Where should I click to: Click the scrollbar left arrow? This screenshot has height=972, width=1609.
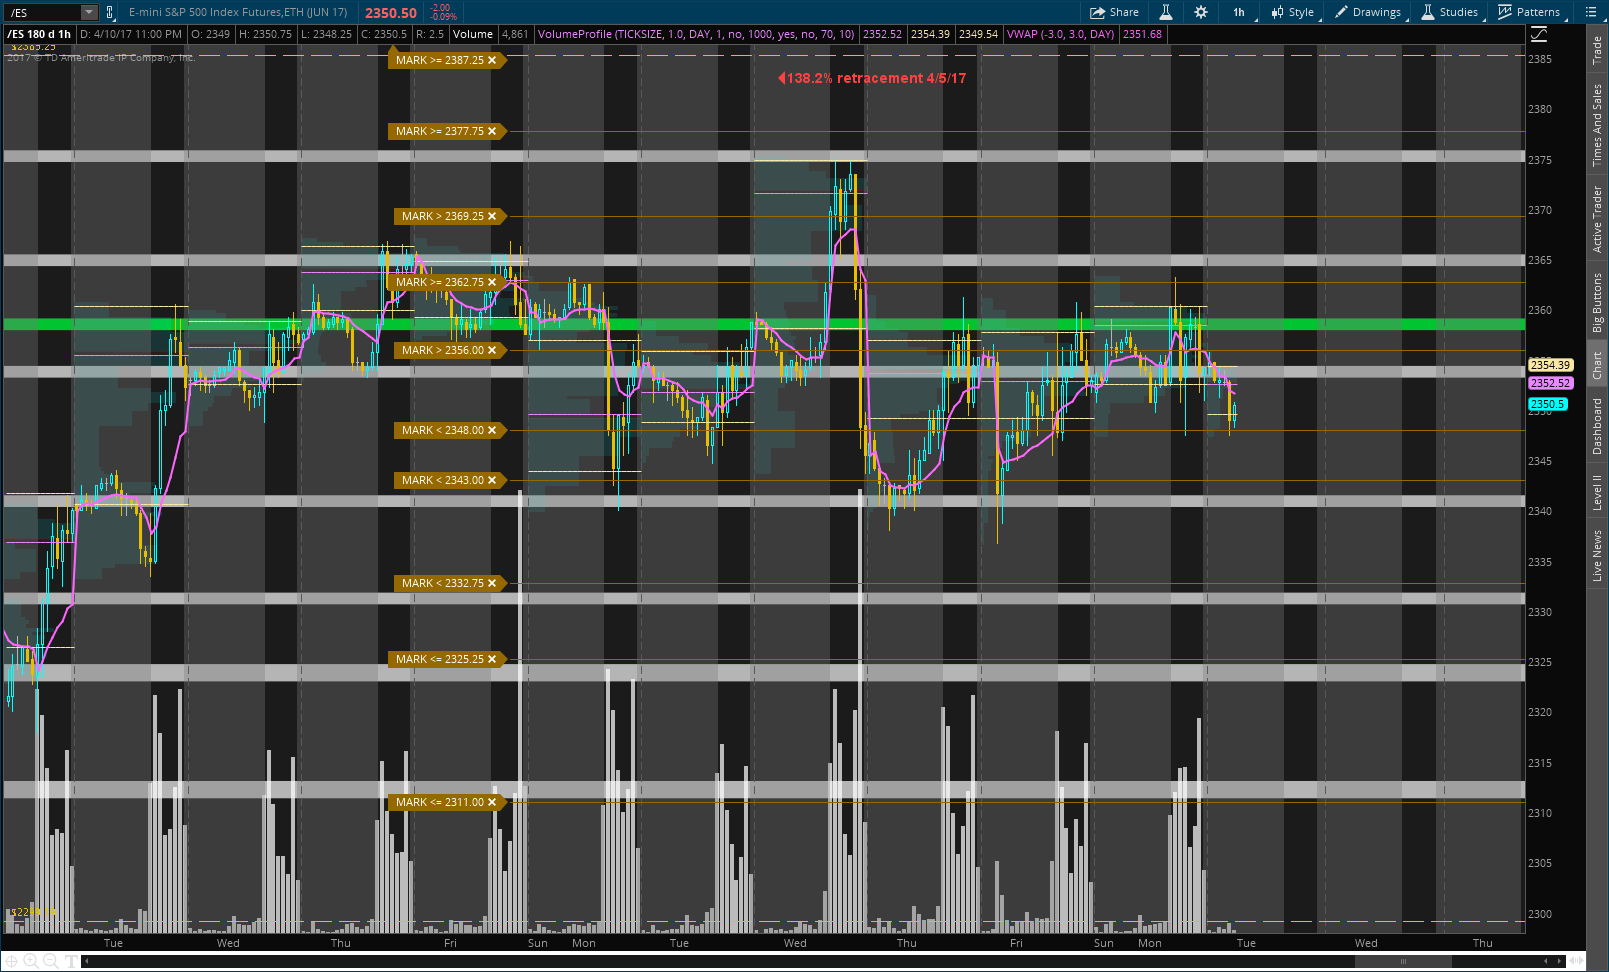[x=87, y=961]
